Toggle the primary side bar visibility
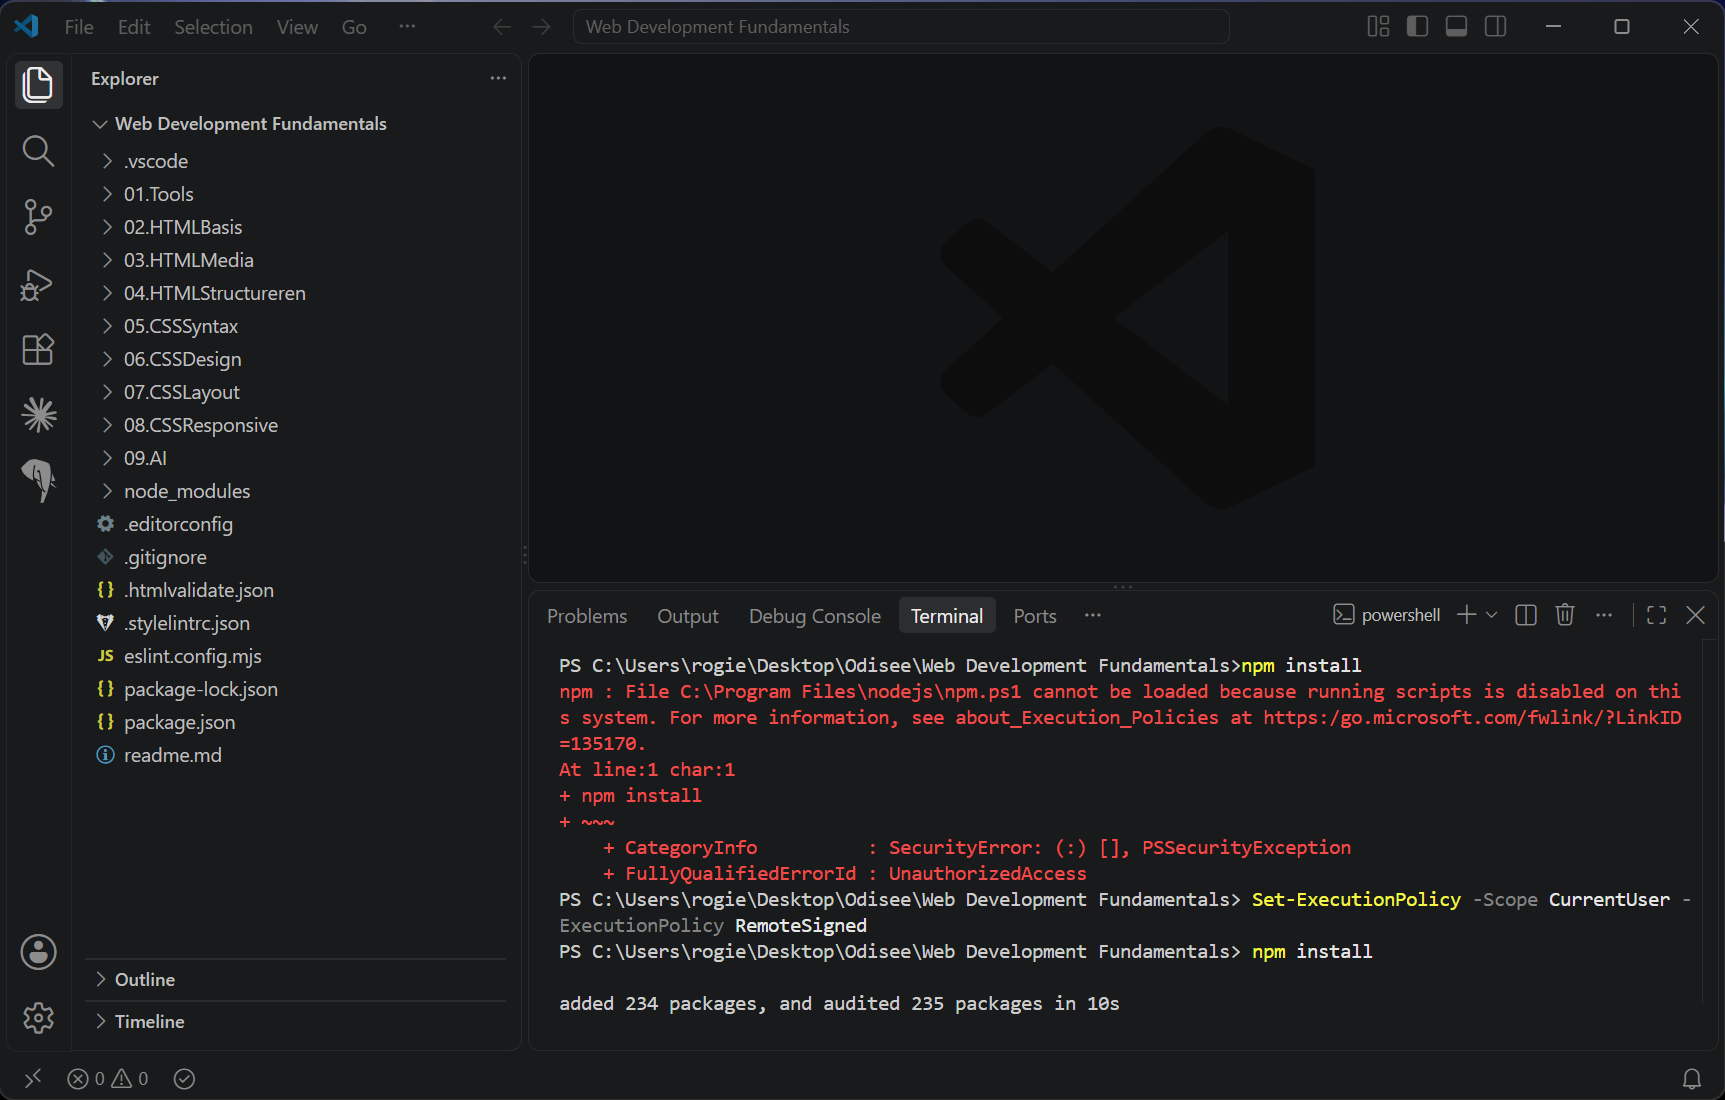This screenshot has height=1100, width=1725. pyautogui.click(x=1417, y=27)
